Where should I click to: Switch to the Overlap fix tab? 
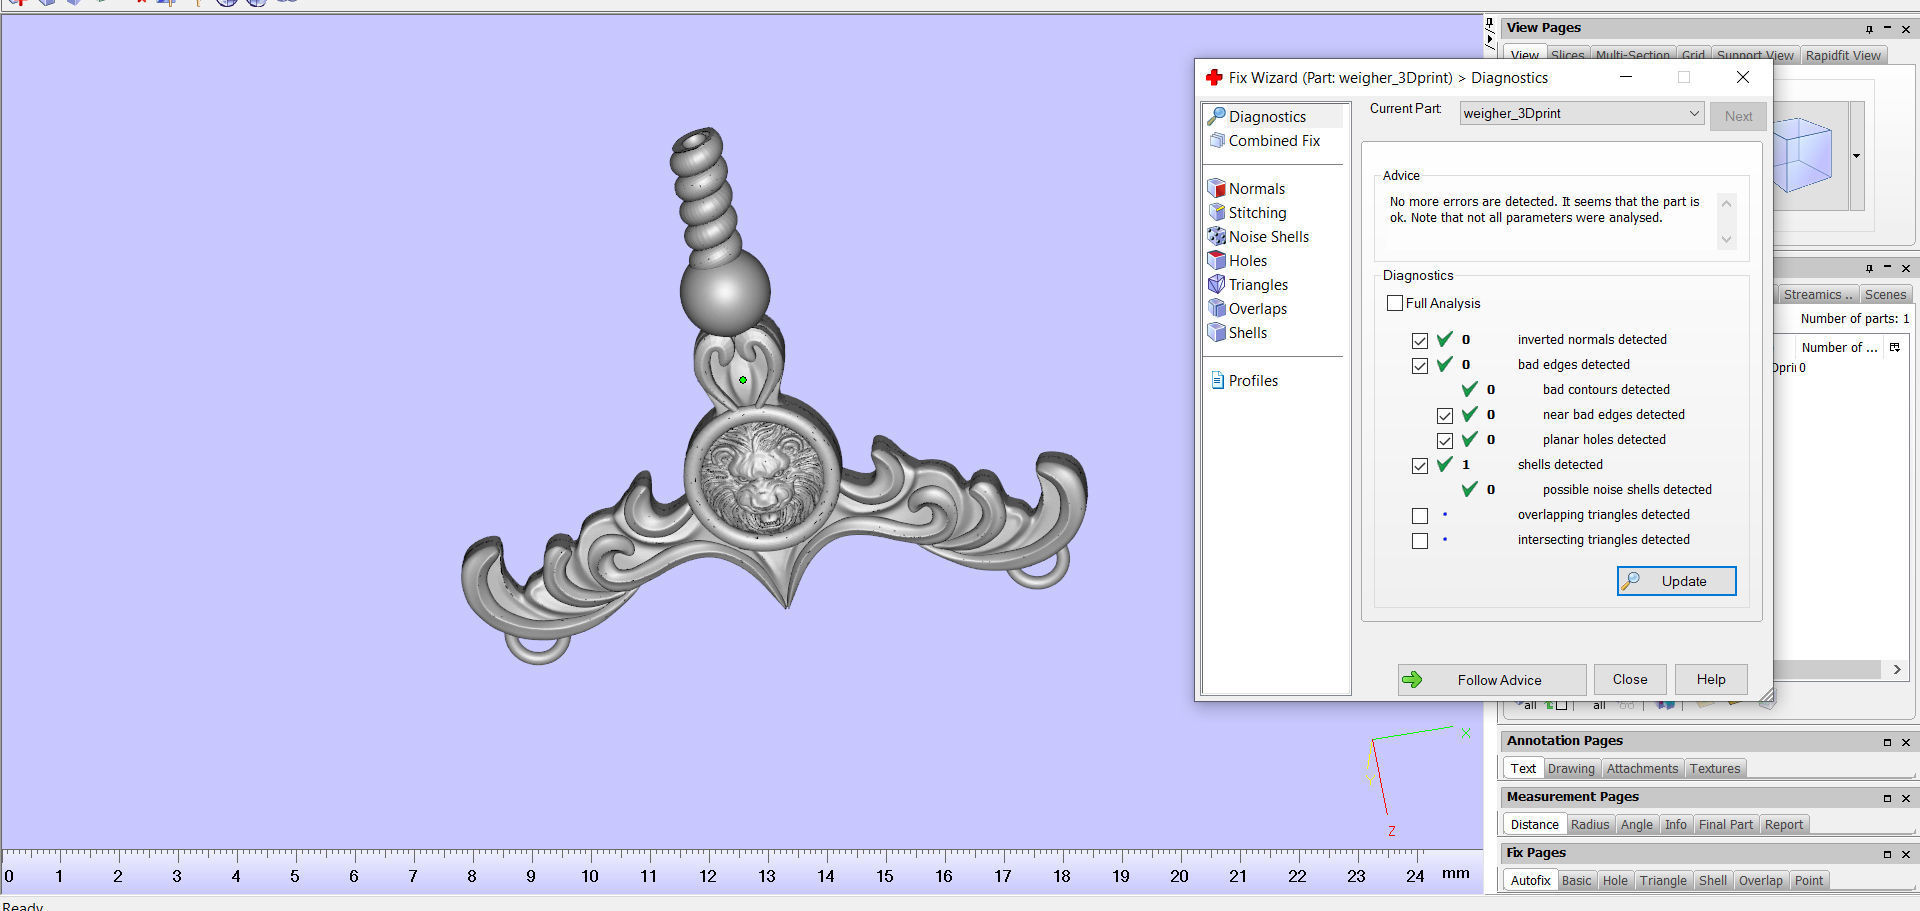1761,880
